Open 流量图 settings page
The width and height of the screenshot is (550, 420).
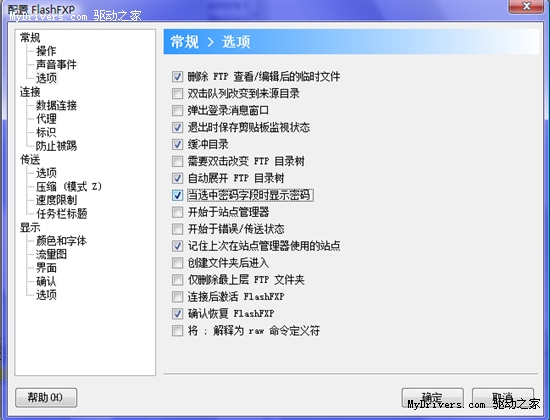51,254
